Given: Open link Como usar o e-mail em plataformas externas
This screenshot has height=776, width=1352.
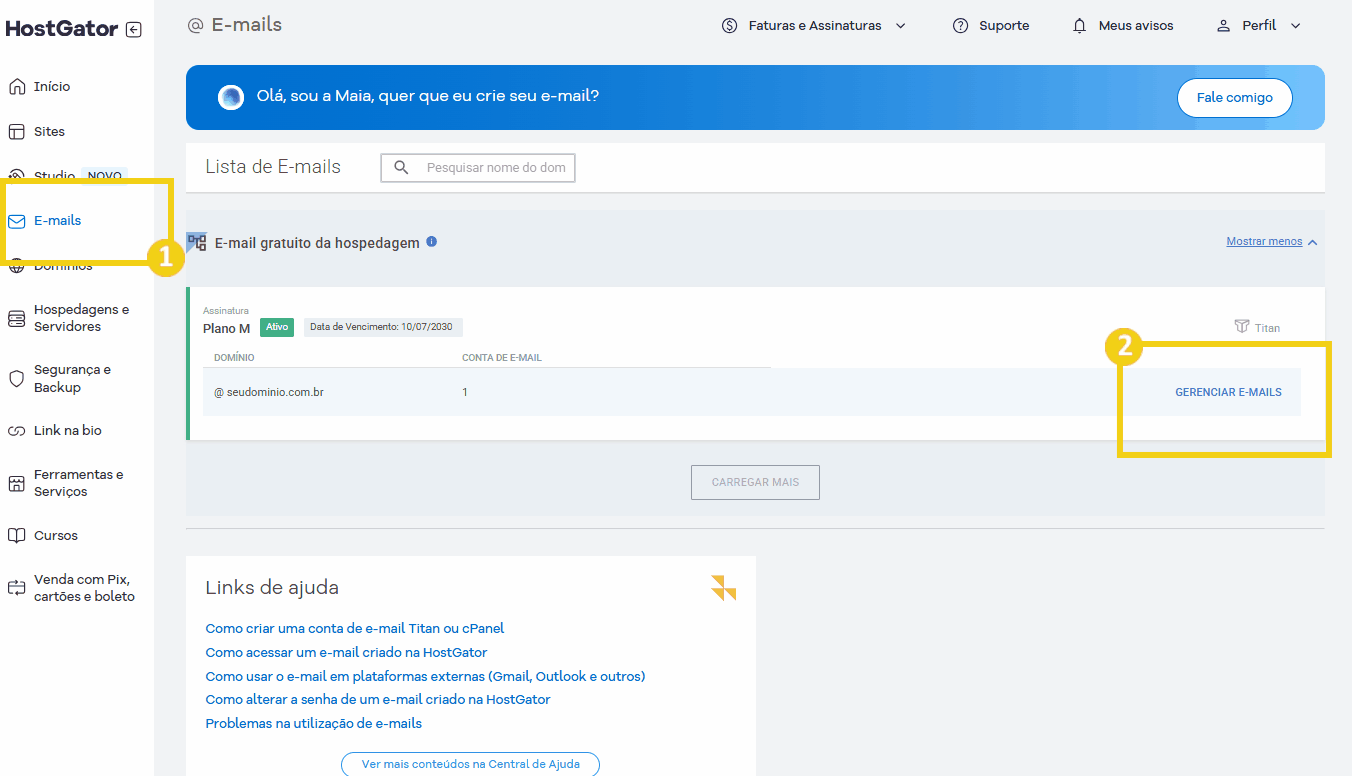Looking at the screenshot, I should [425, 676].
